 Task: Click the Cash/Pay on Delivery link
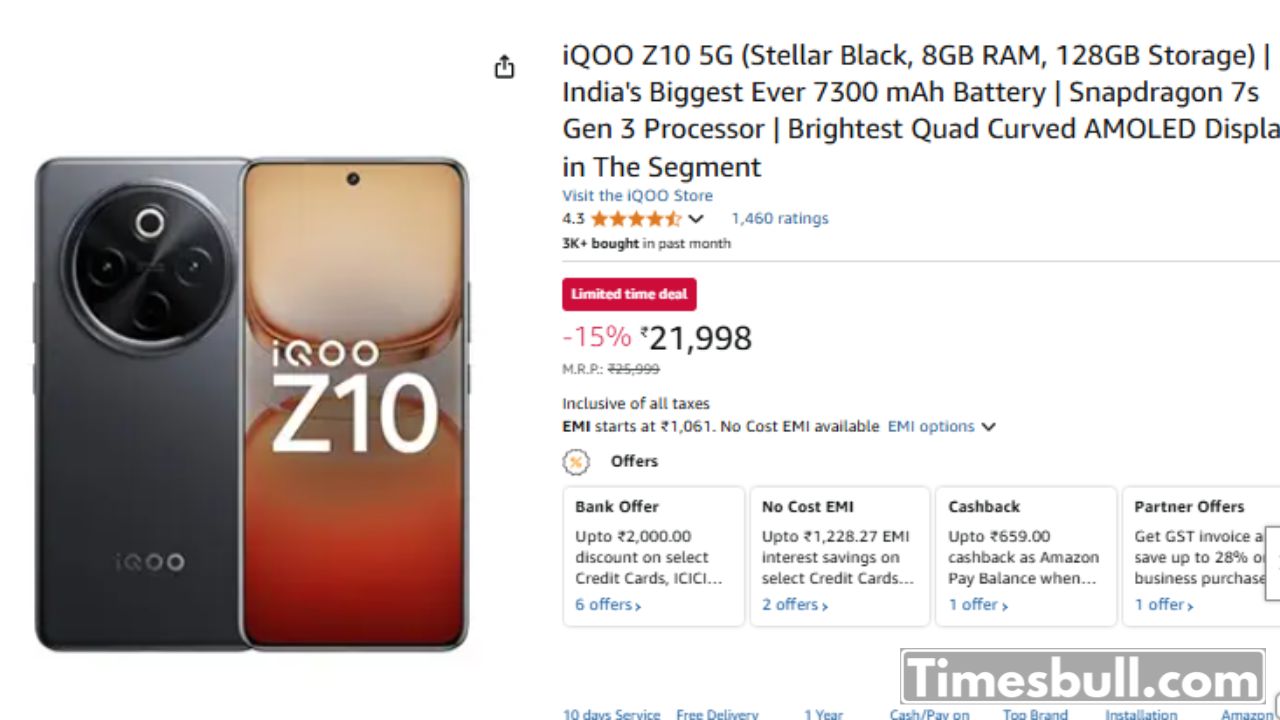[929, 714]
